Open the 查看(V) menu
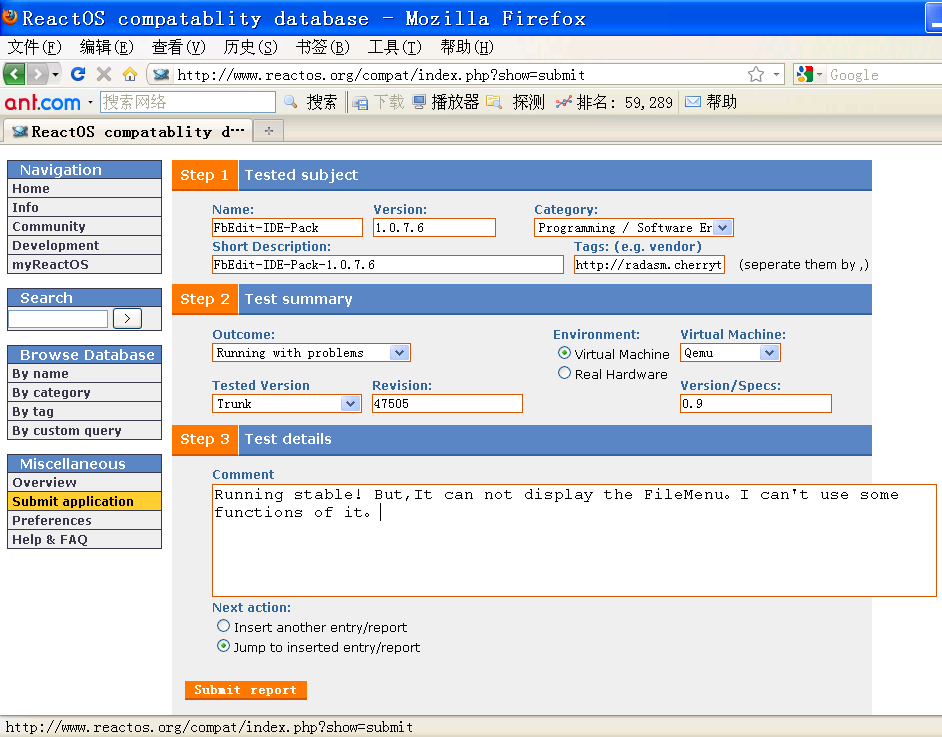Image resolution: width=942 pixels, height=737 pixels. [x=178, y=47]
